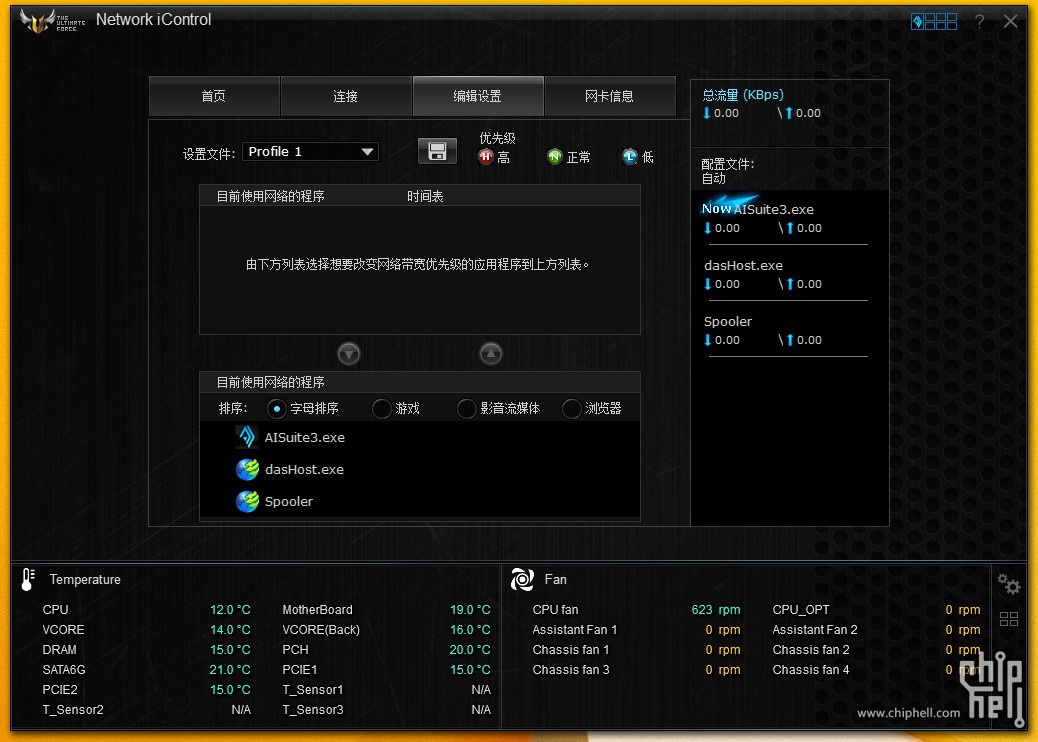Click the VCORE(Back) temperature label
This screenshot has height=742, width=1038.
(x=321, y=630)
